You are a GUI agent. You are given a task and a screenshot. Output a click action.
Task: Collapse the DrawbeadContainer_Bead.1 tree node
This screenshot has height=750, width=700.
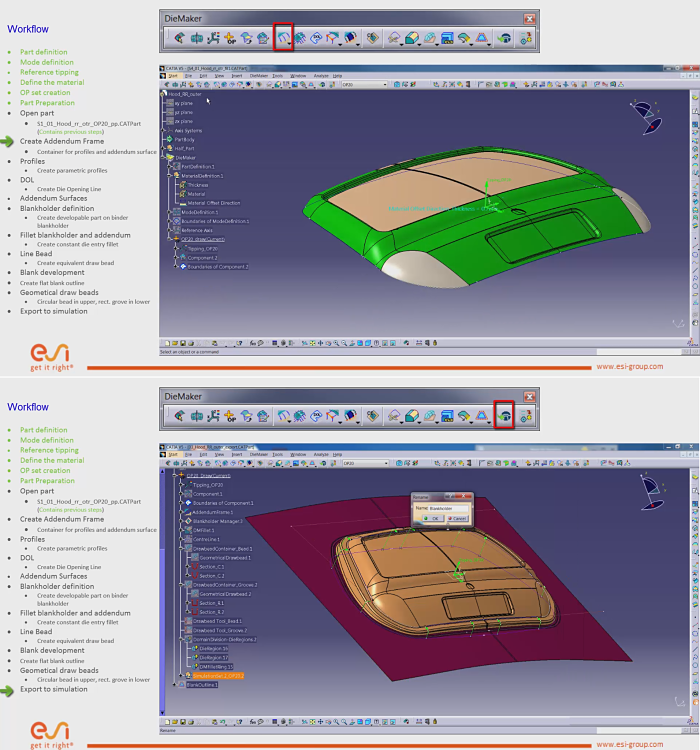point(181,548)
